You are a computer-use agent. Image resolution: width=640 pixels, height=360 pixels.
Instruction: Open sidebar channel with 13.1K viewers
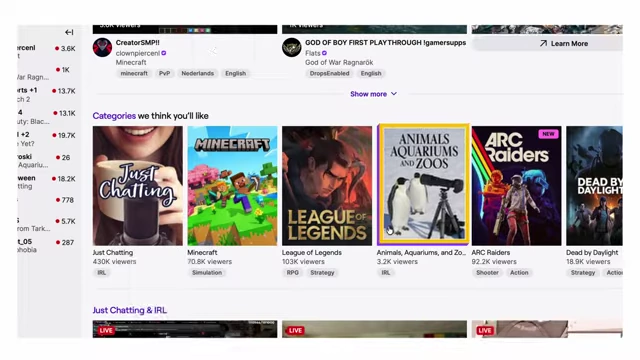click(x=47, y=116)
